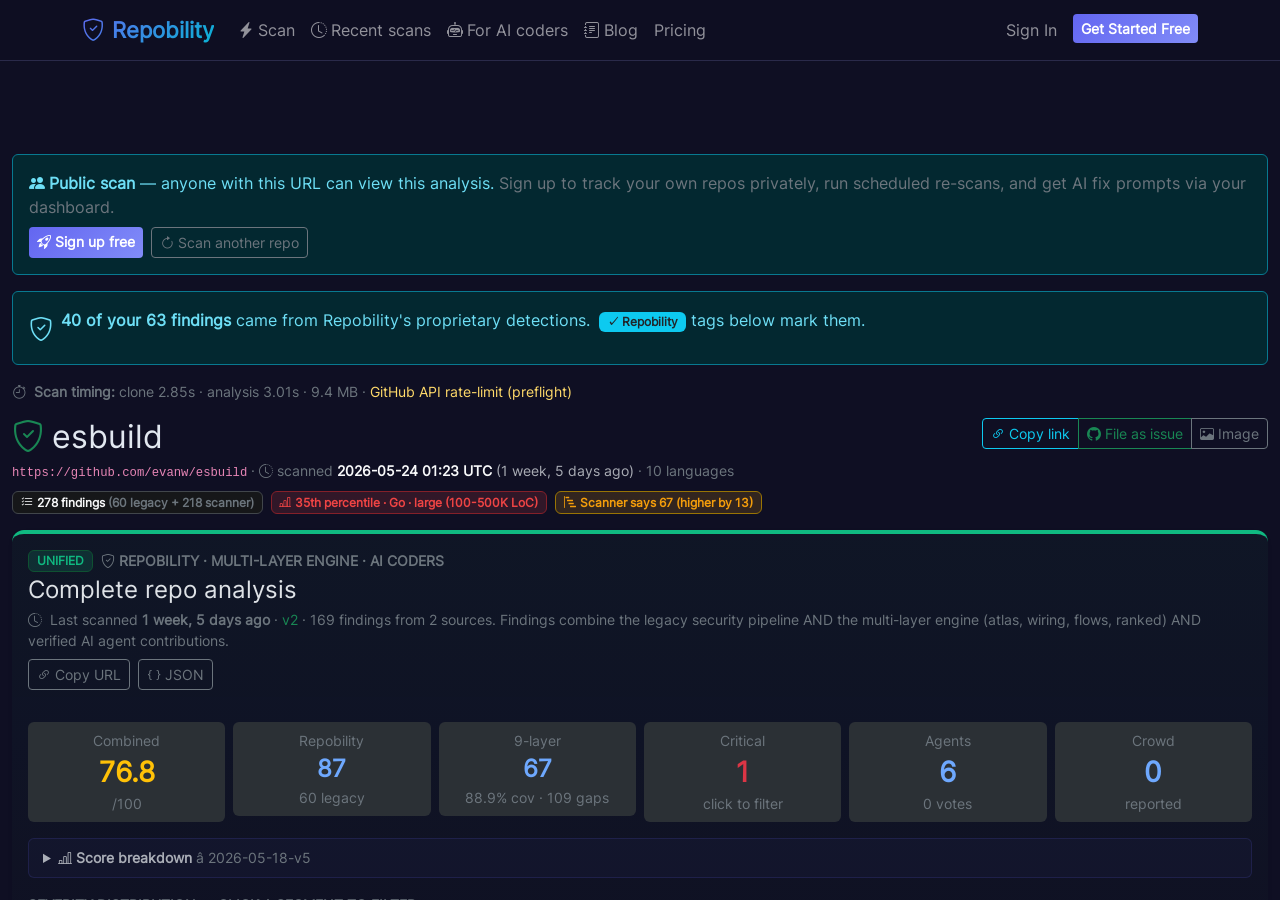
Task: Open the For AI coders page
Action: (507, 30)
